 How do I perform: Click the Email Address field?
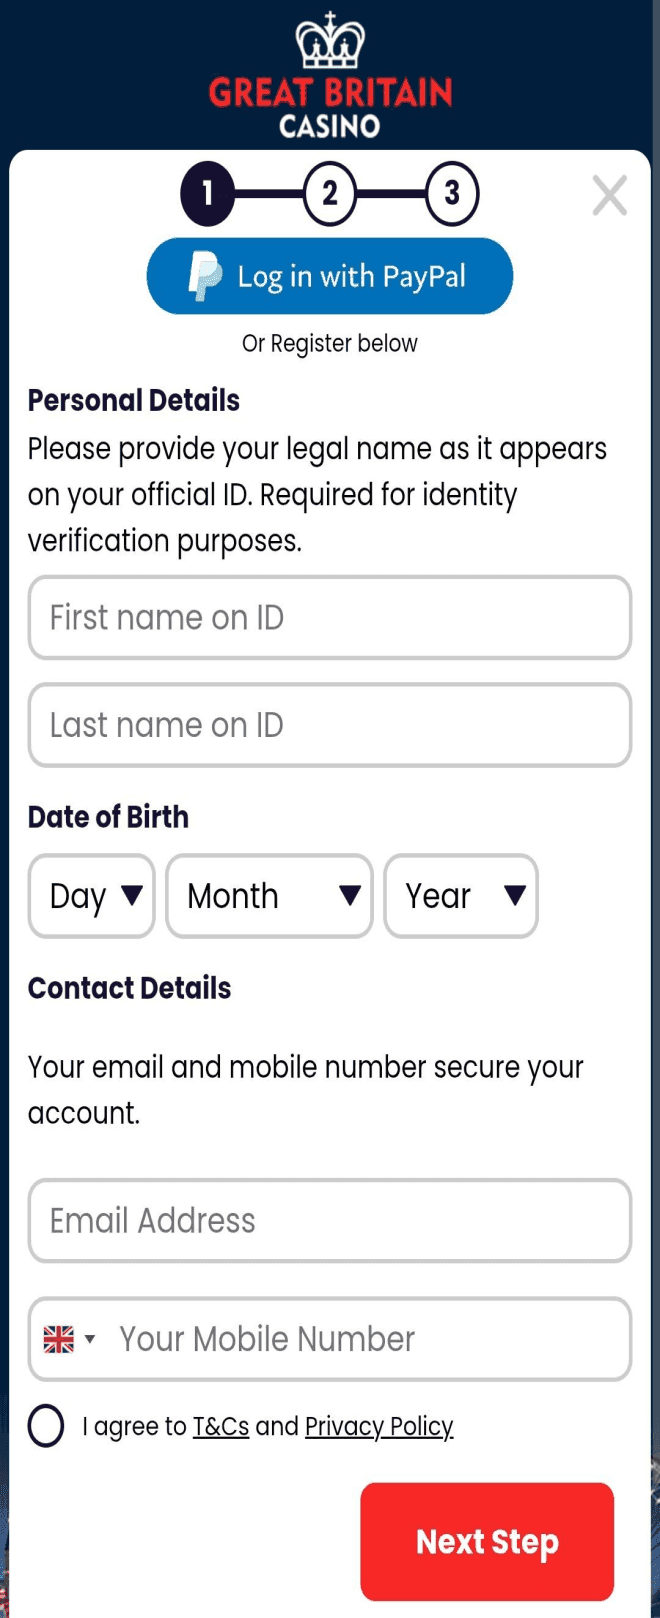click(x=330, y=1220)
